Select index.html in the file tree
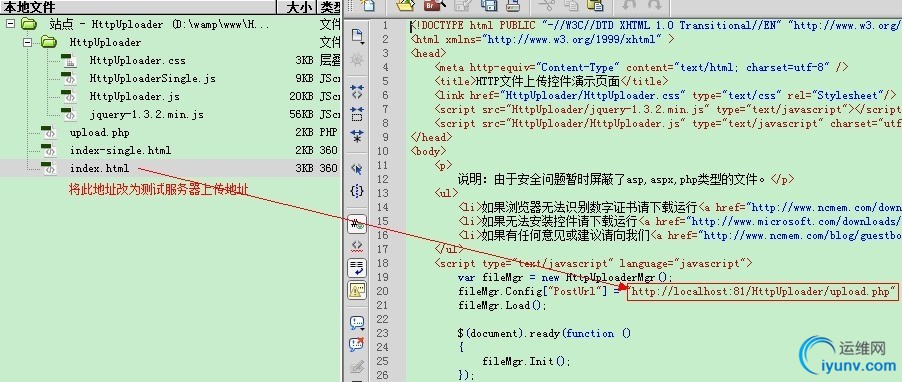Viewport: 902px width, 382px height. (100, 169)
